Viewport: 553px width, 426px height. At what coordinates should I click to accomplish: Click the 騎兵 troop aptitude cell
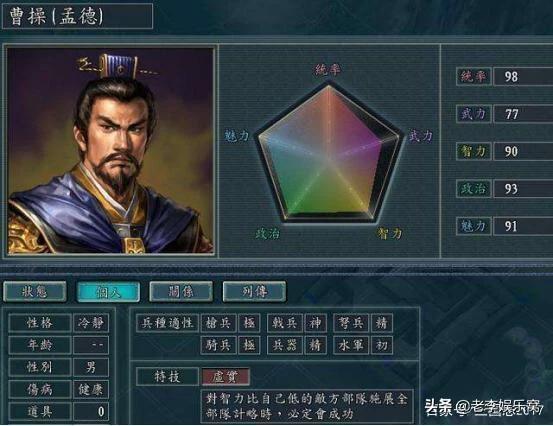(x=218, y=345)
